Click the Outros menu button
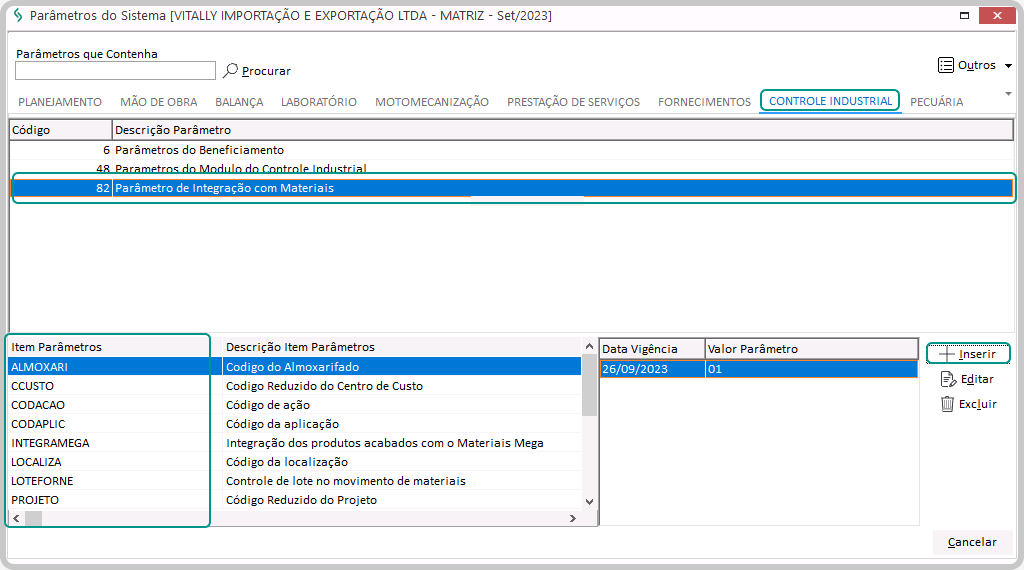 click(x=975, y=65)
